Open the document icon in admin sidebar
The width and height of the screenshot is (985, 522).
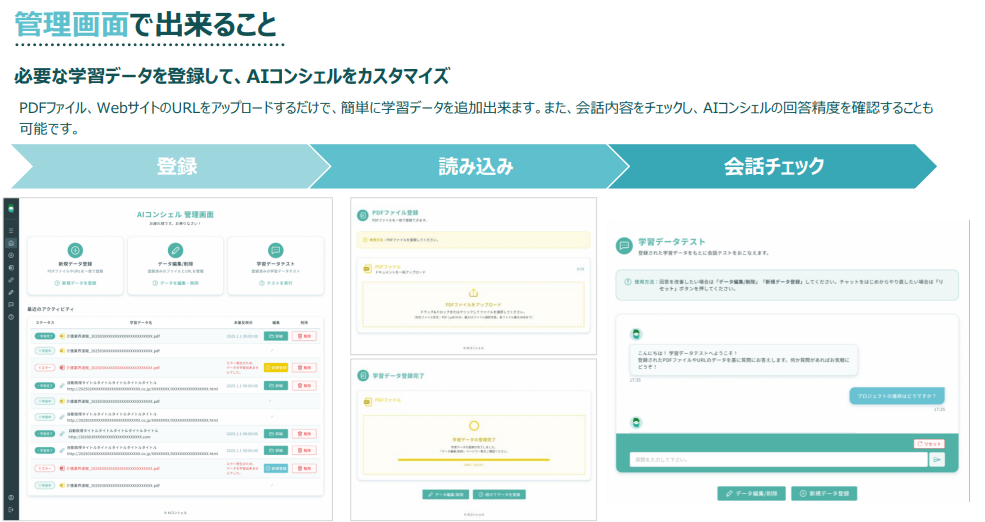click(11, 268)
